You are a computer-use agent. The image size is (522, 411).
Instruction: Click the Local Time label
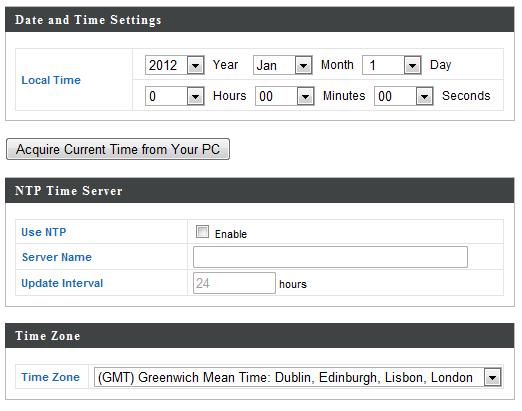click(x=51, y=80)
